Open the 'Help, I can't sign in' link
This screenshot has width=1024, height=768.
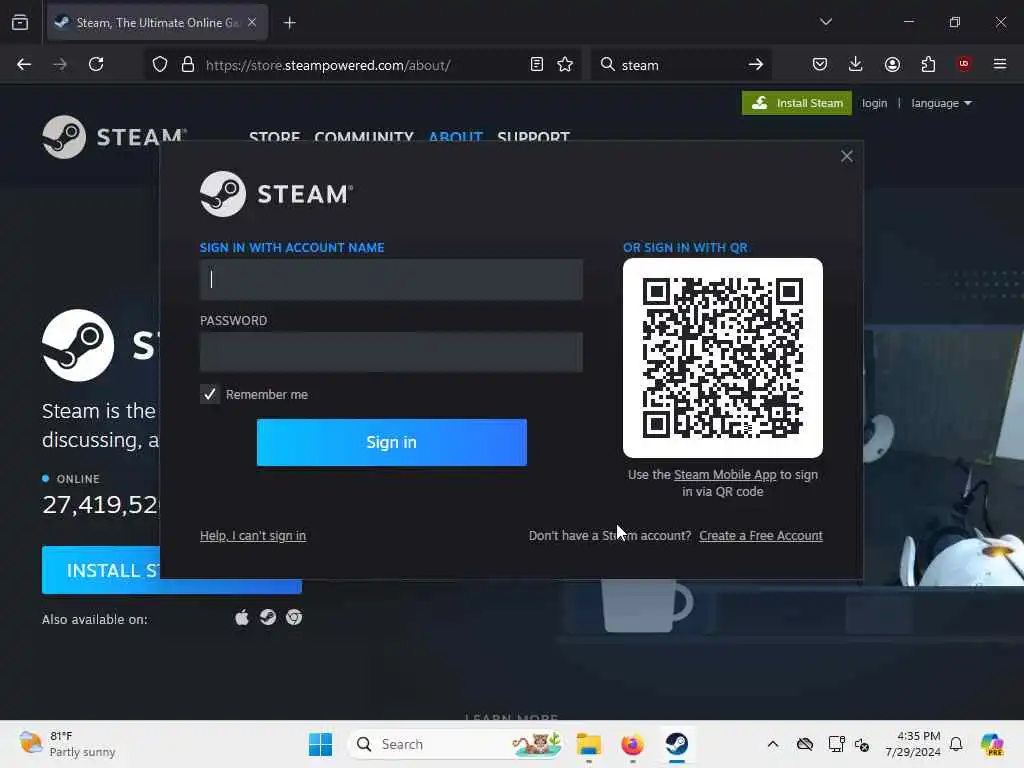[x=253, y=536]
